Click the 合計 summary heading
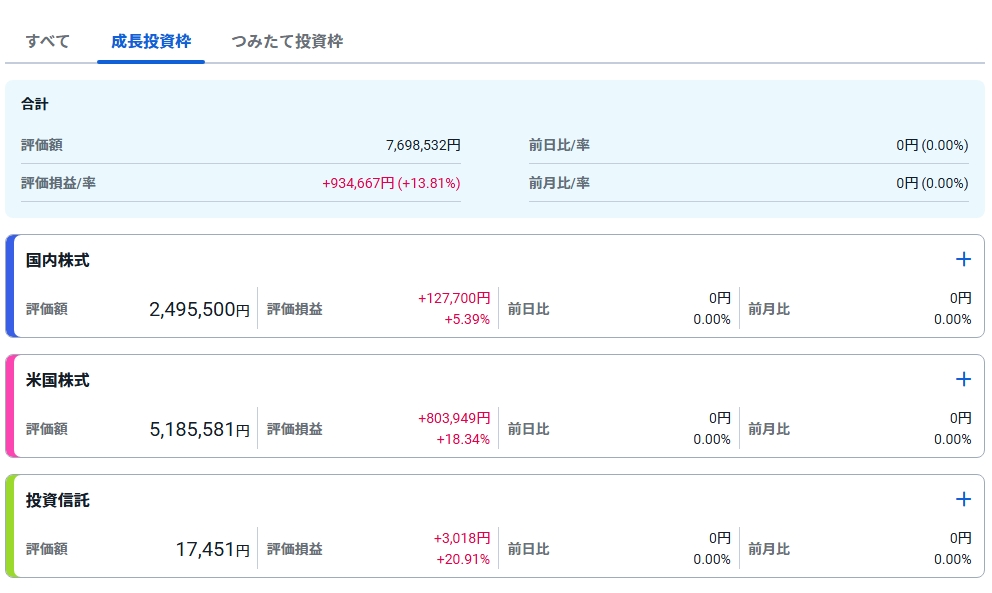 click(x=35, y=104)
